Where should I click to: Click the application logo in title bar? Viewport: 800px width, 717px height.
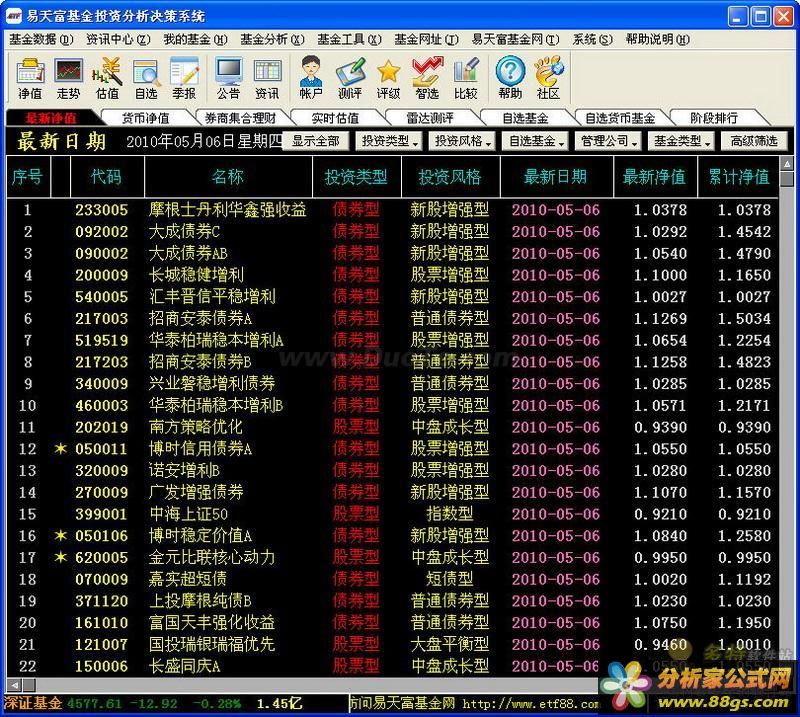pyautogui.click(x=14, y=16)
